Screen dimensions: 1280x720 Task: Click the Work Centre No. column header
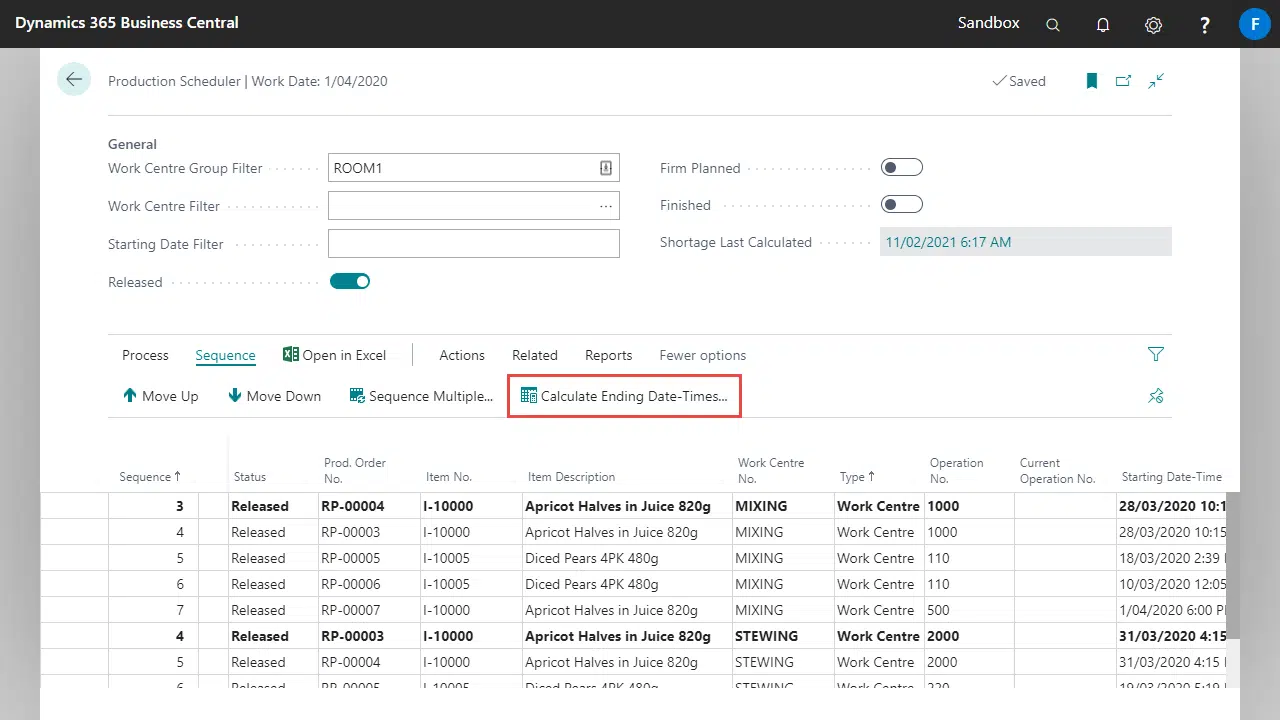coord(771,470)
